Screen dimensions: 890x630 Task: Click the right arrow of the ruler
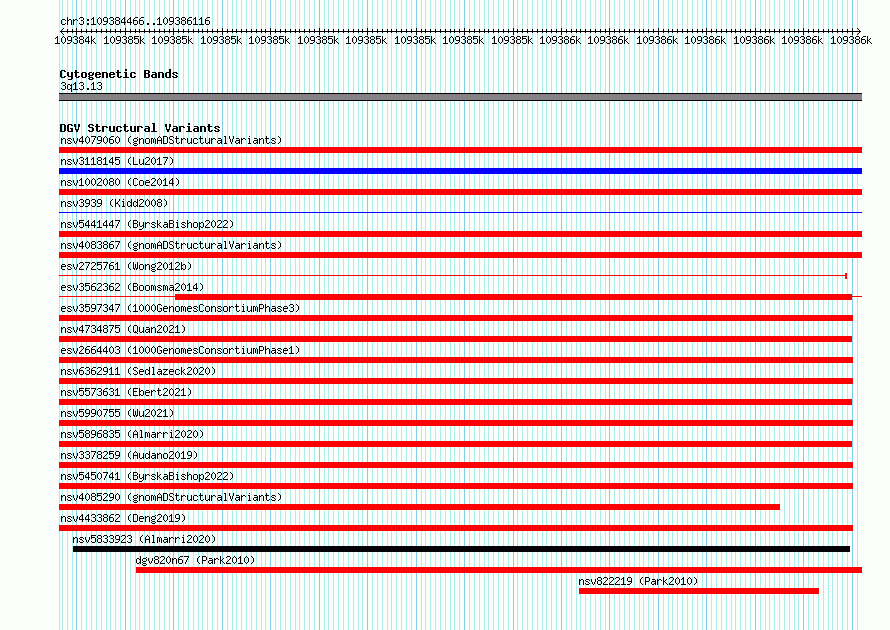tap(858, 31)
